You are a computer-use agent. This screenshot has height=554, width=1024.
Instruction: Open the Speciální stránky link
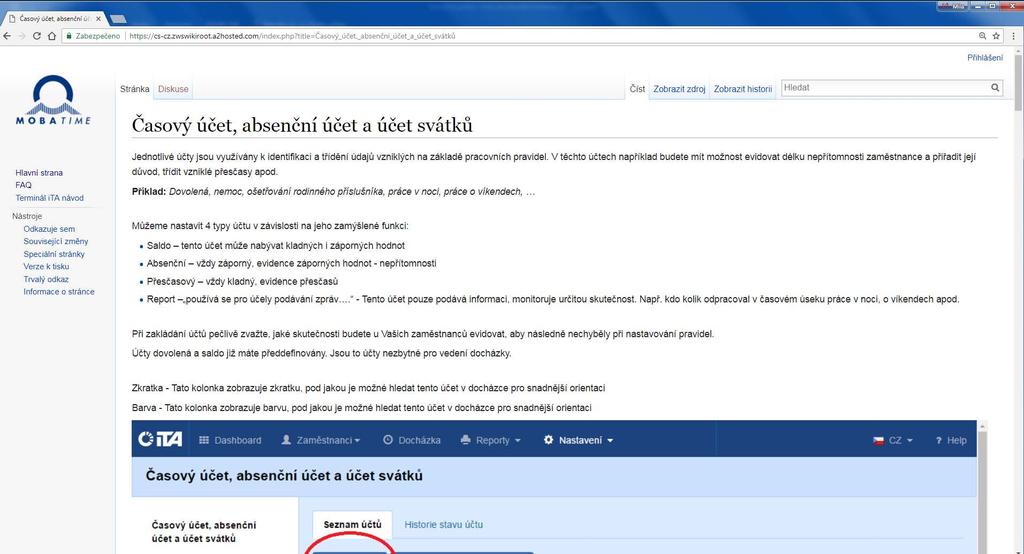tap(54, 254)
